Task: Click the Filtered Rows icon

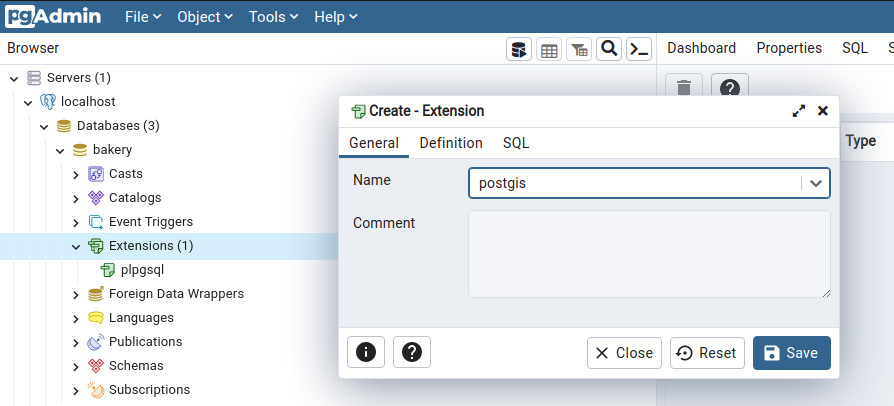Action: (x=579, y=49)
